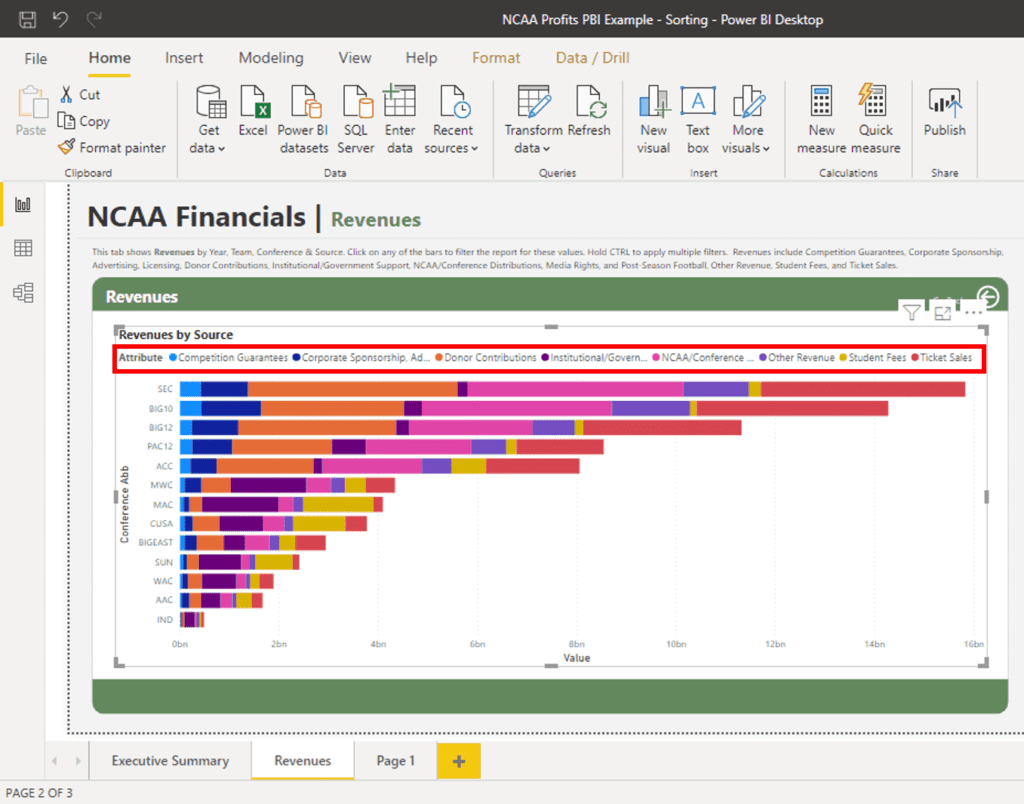
Task: Click the Save icon in the title bar
Action: (x=25, y=18)
